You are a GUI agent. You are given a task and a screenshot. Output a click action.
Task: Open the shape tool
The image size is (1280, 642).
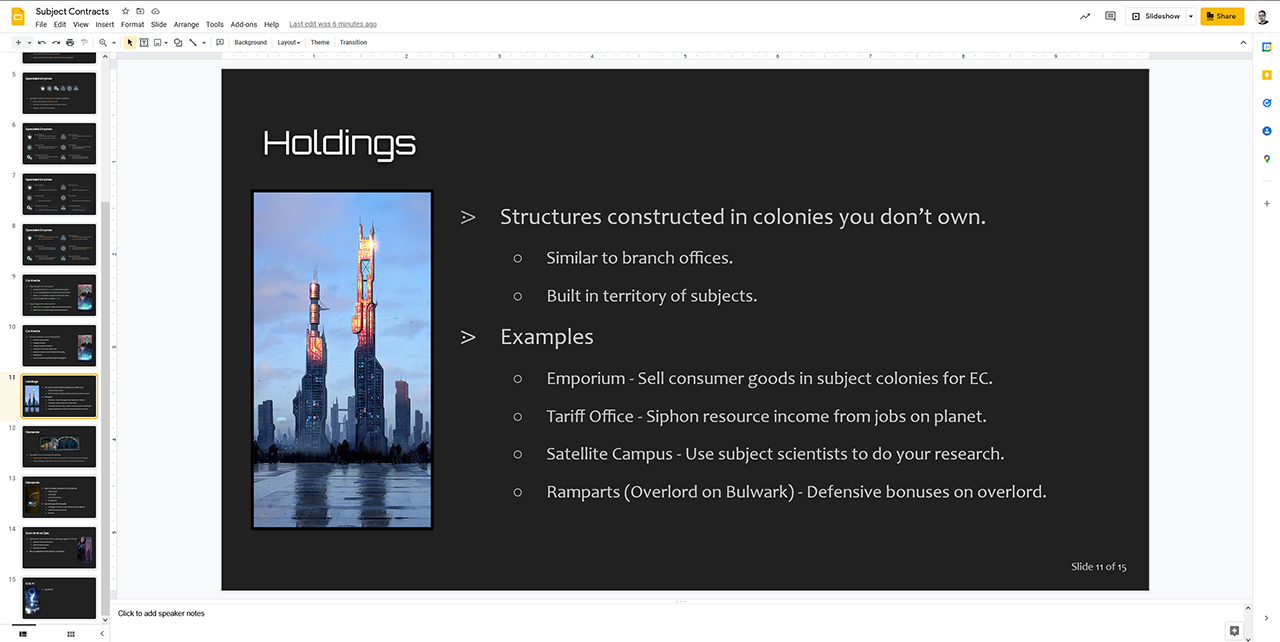click(178, 42)
